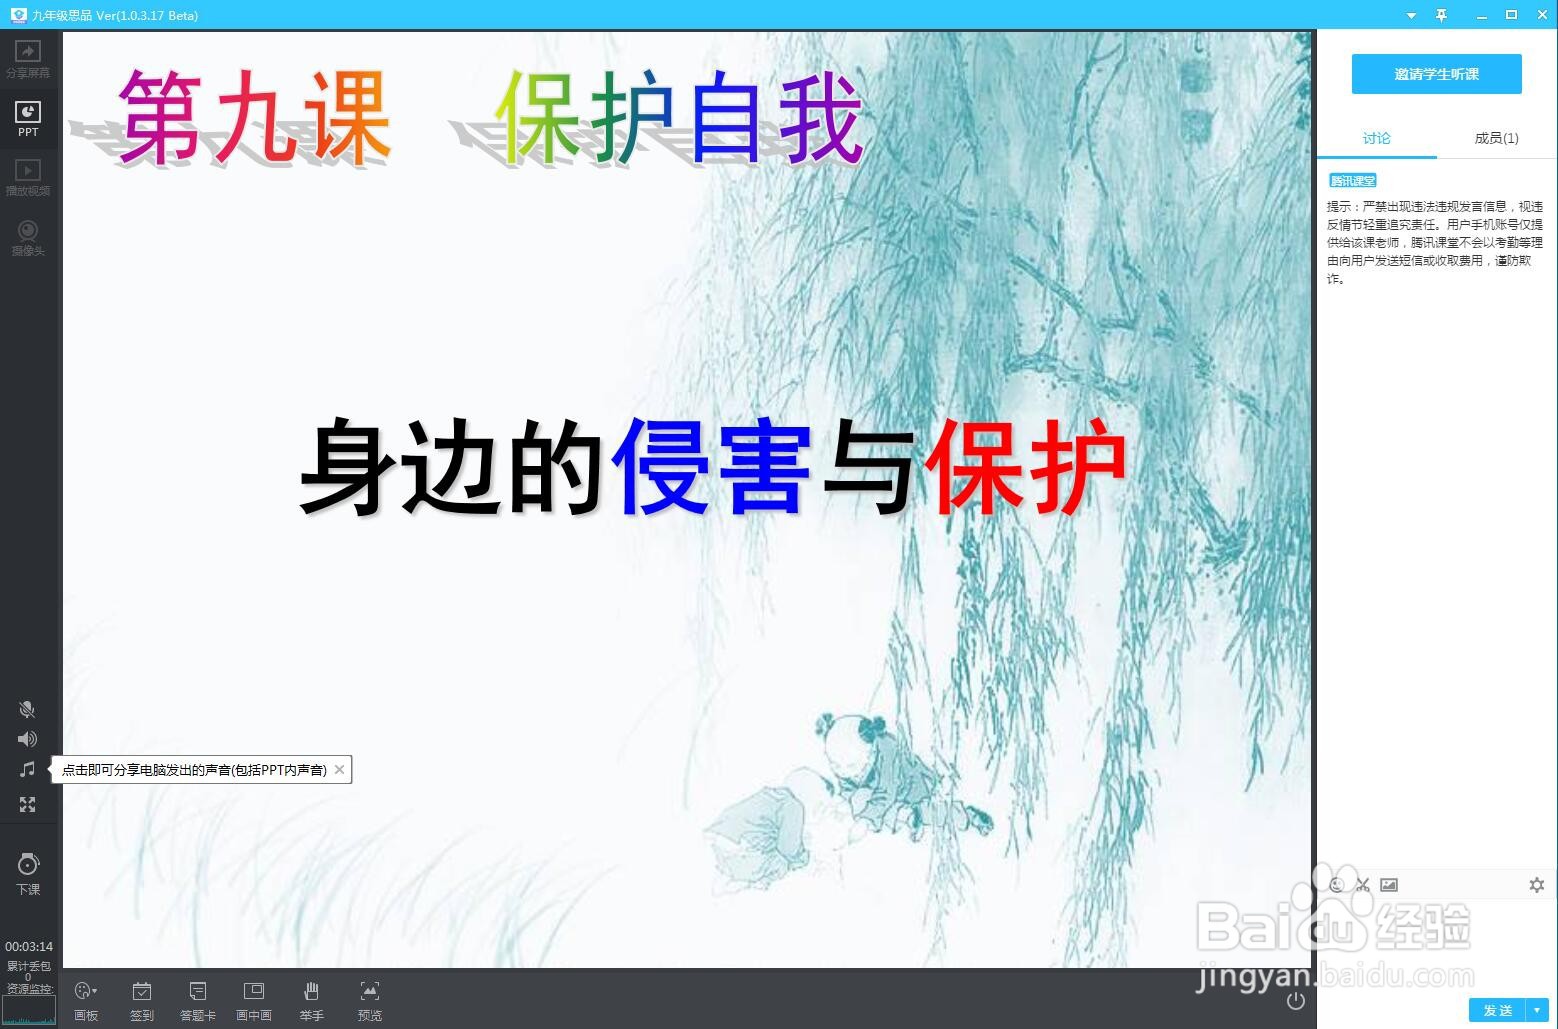The width and height of the screenshot is (1558, 1029).
Task: Open the 预览 preview tool
Action: pyautogui.click(x=370, y=1000)
